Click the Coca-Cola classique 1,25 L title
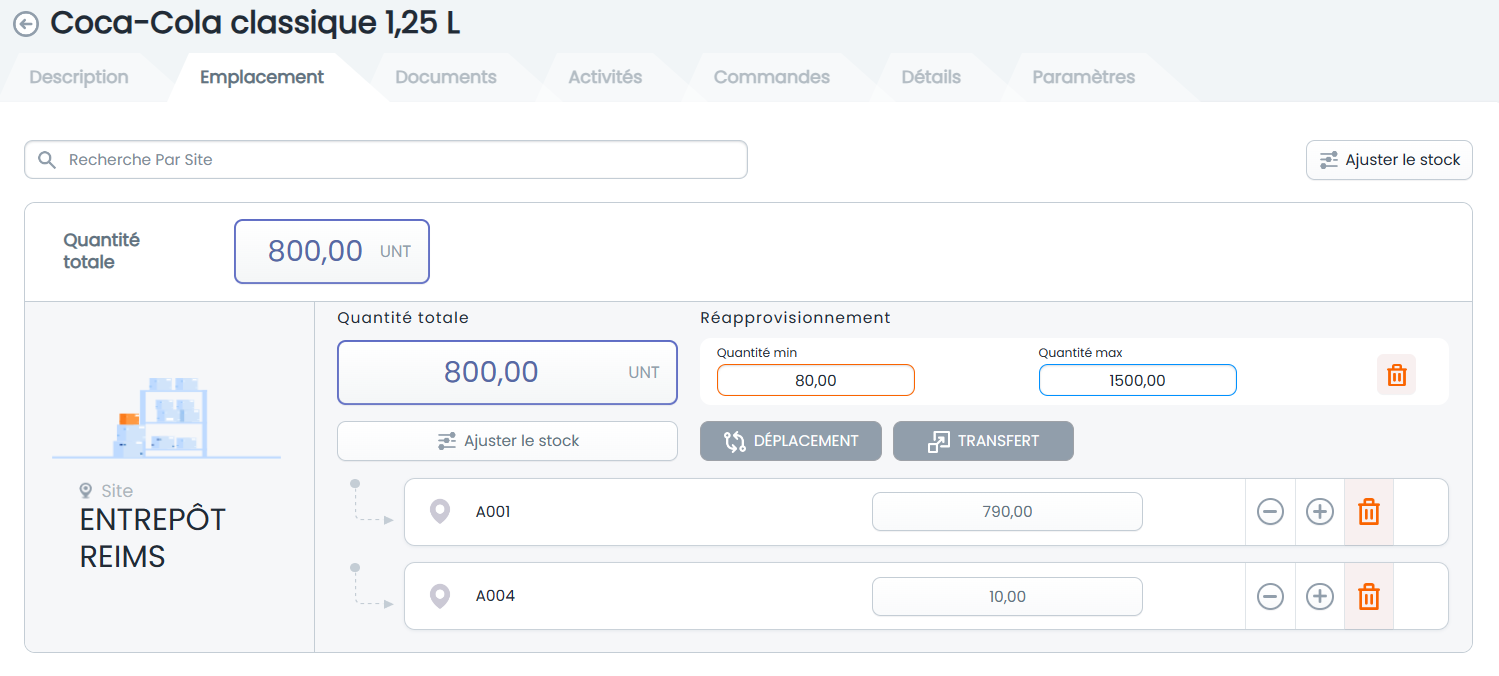 pos(255,24)
